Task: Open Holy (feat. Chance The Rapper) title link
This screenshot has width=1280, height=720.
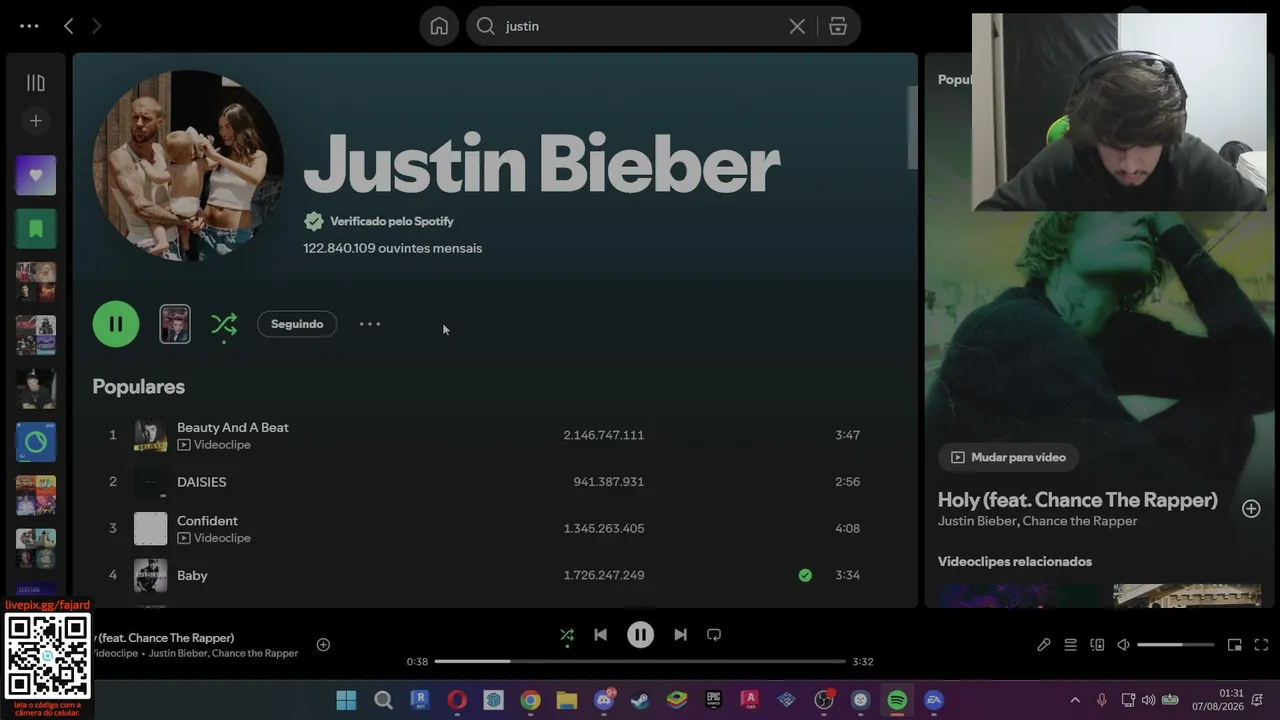Action: tap(1078, 500)
